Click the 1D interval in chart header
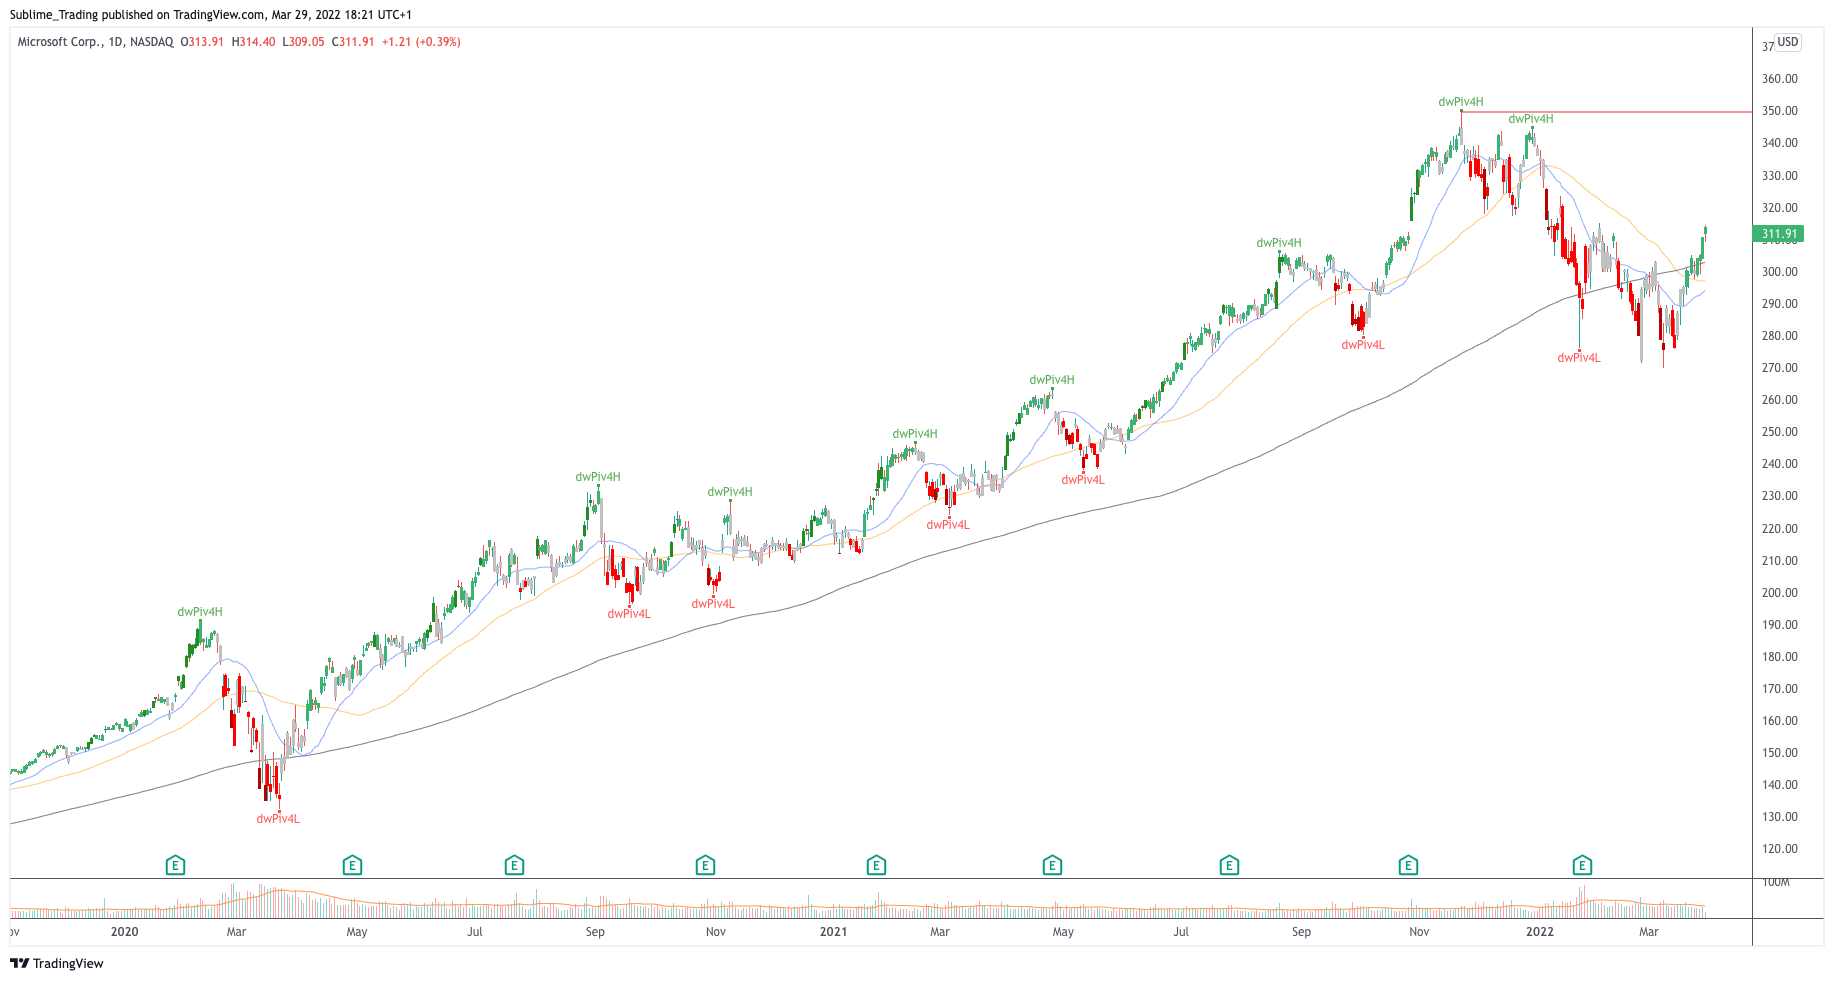 click(115, 42)
